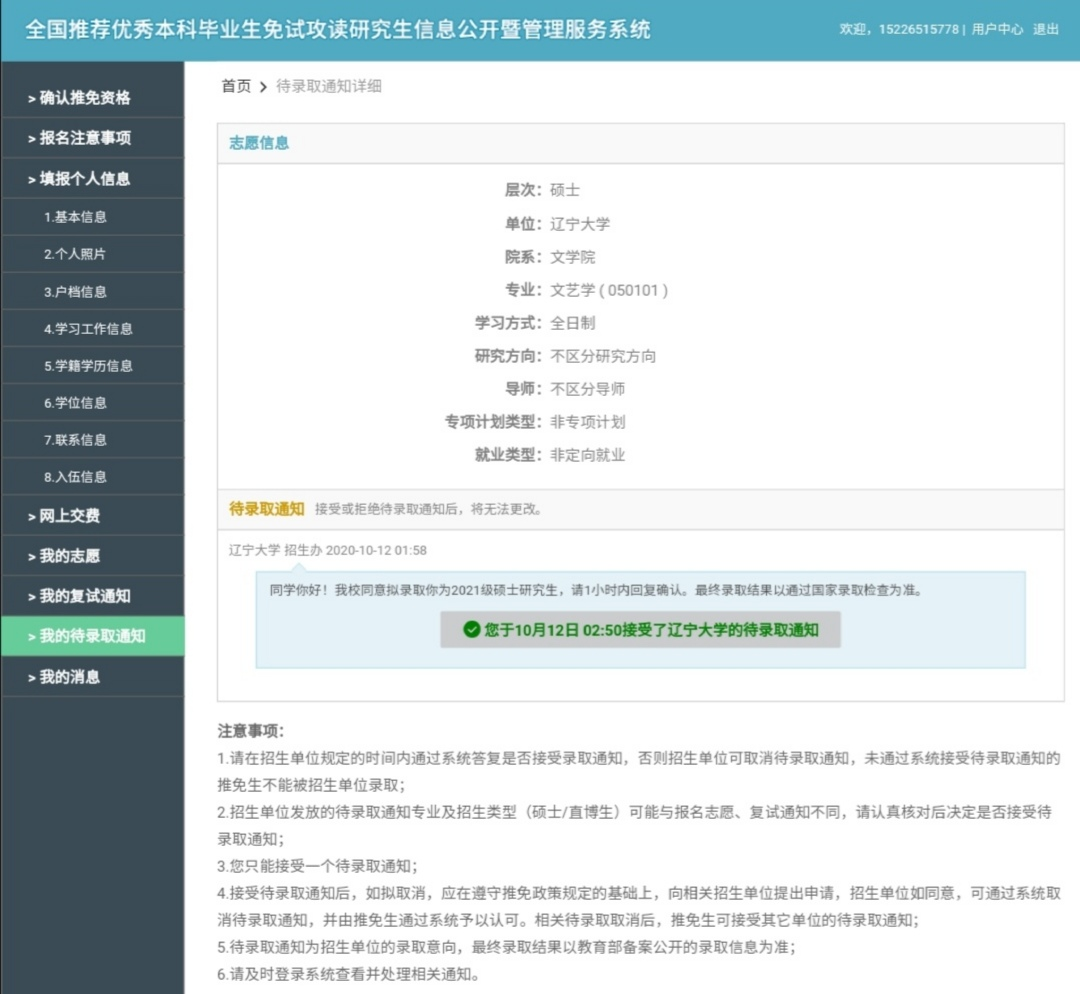Open 5.学籍学历信息 submenu item
The height and width of the screenshot is (994, 1080).
88,366
